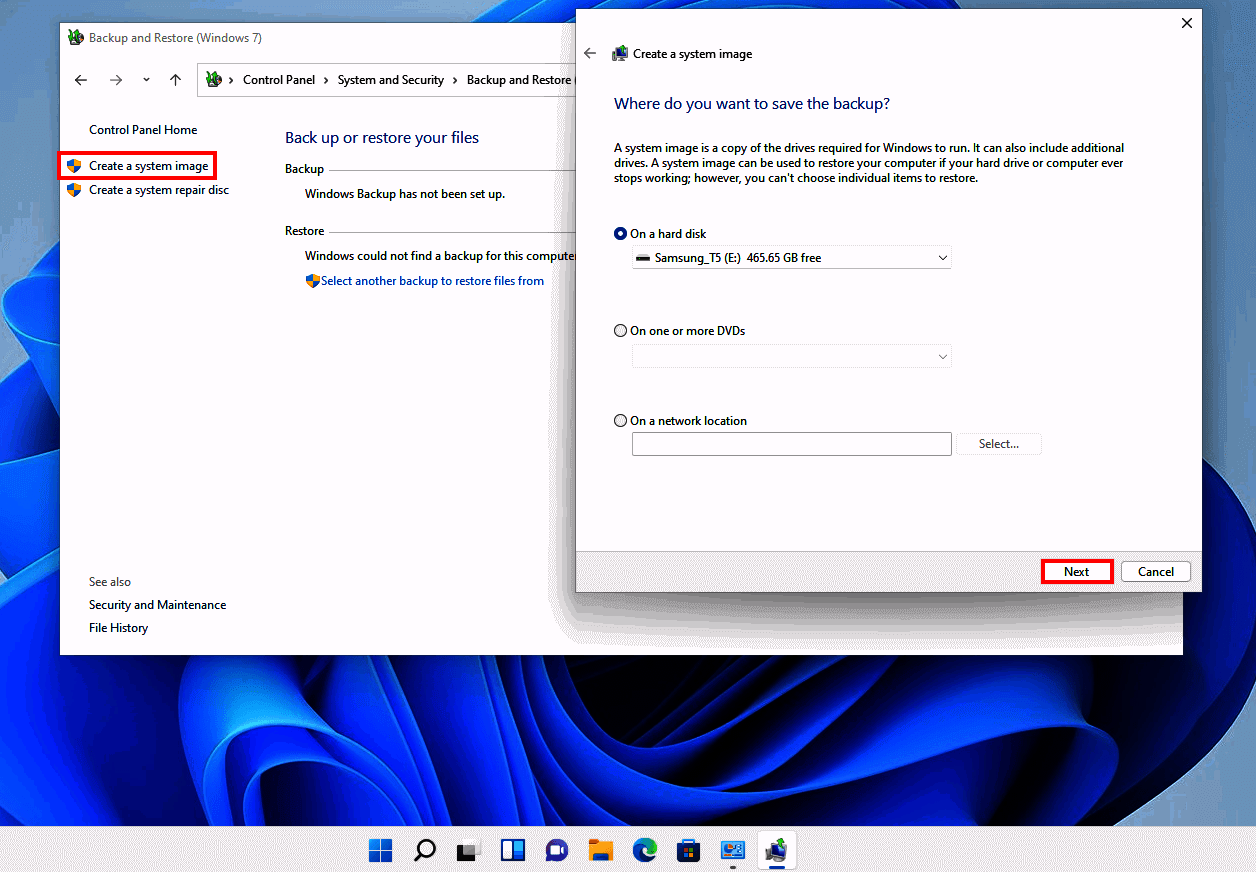Click the back arrow in Backup and Restore window
The image size is (1256, 872).
click(81, 79)
